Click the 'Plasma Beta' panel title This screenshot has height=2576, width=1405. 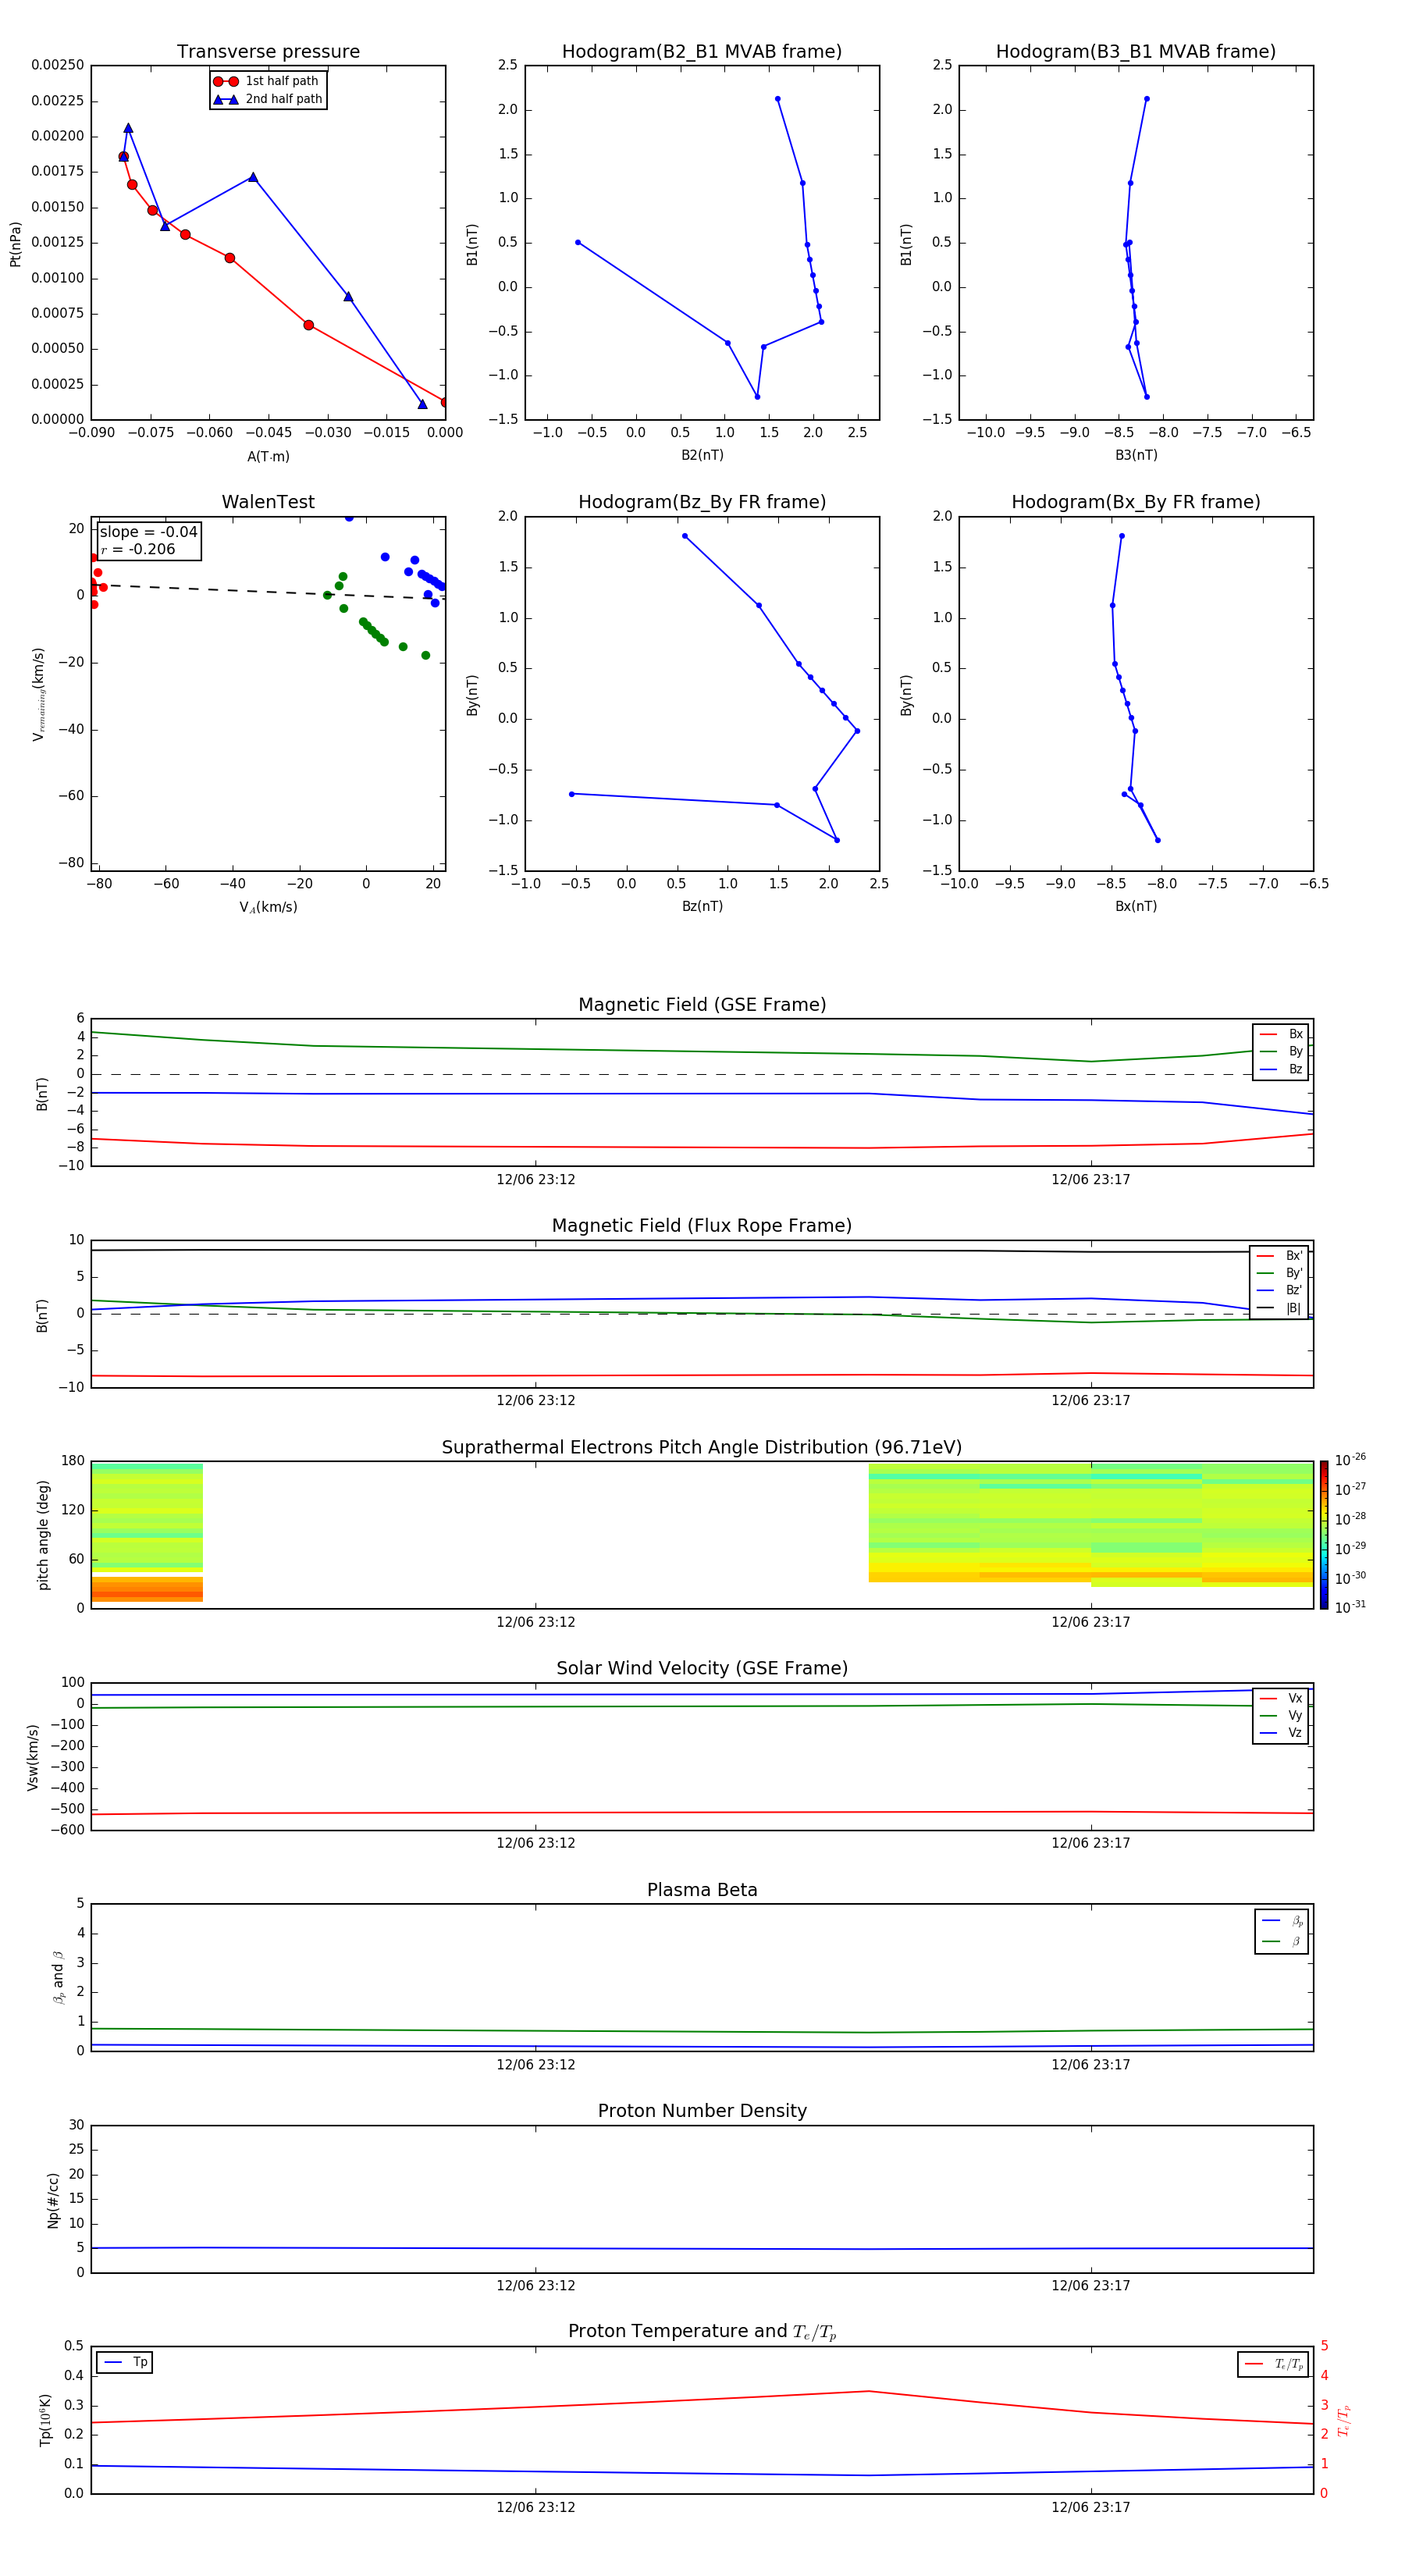pos(702,1891)
